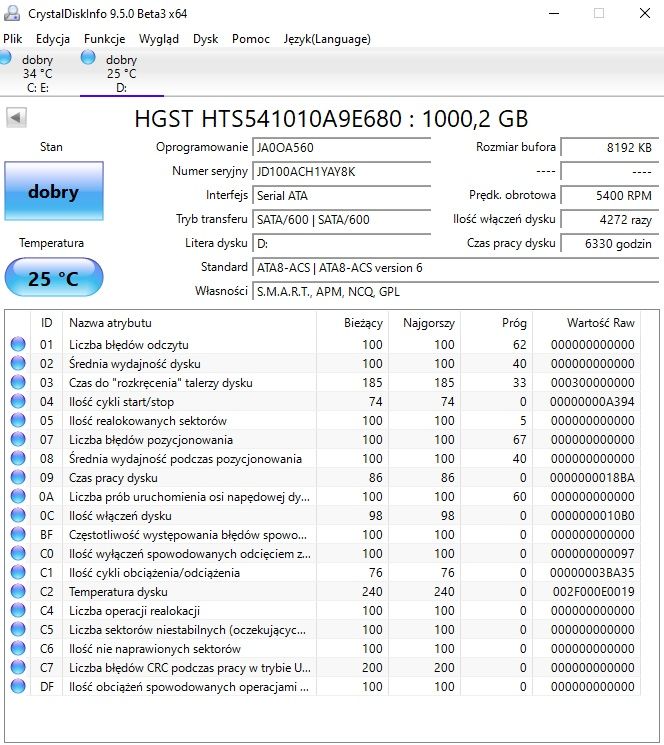Click the drive letter field D:
The width and height of the screenshot is (664, 745).
(x=341, y=244)
